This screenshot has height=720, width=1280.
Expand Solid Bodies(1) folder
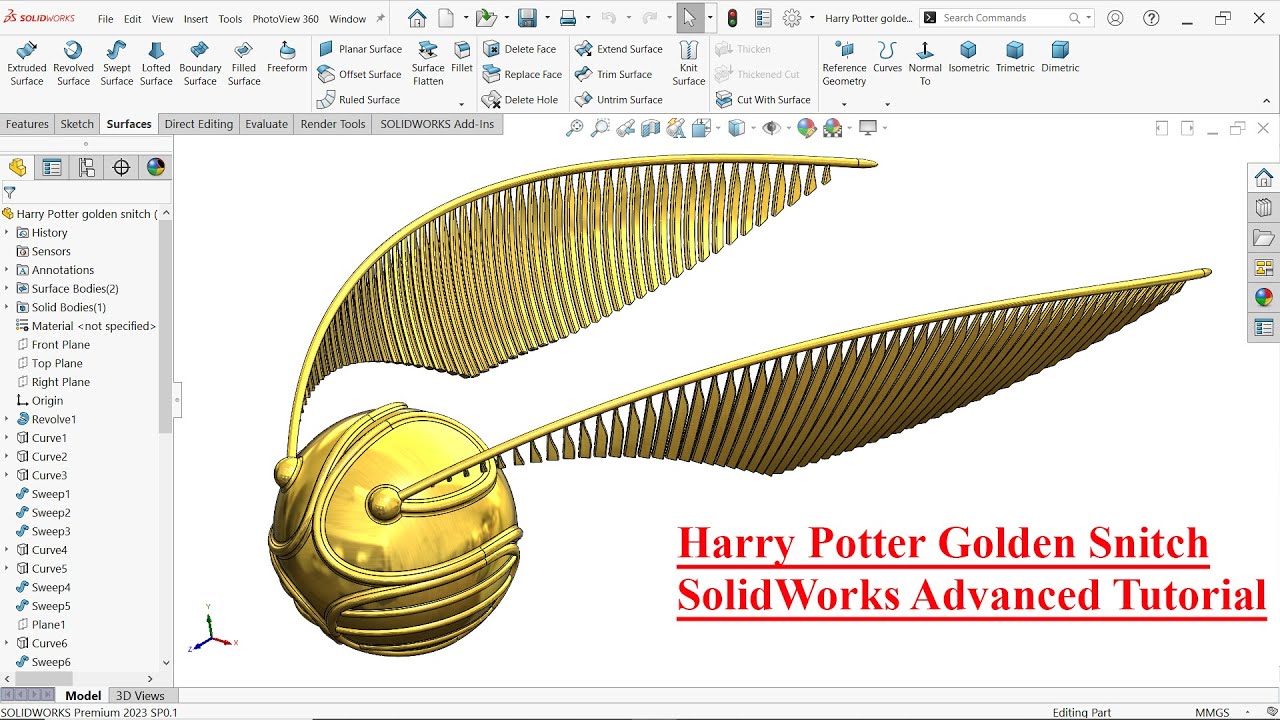coord(6,307)
